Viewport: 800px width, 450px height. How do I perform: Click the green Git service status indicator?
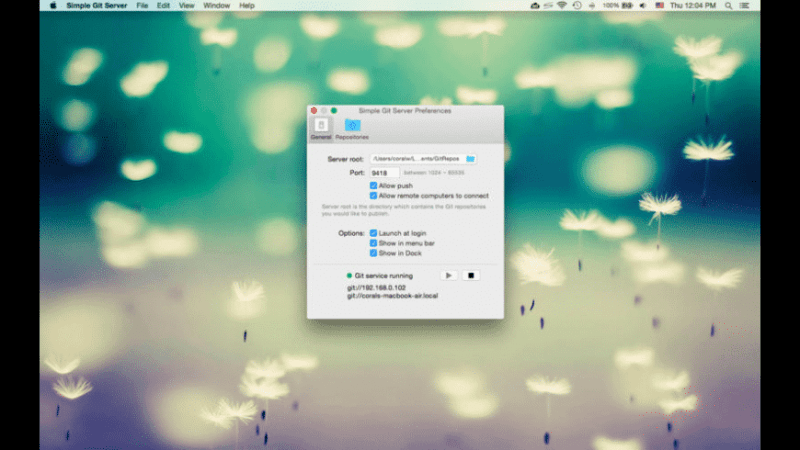[x=349, y=276]
